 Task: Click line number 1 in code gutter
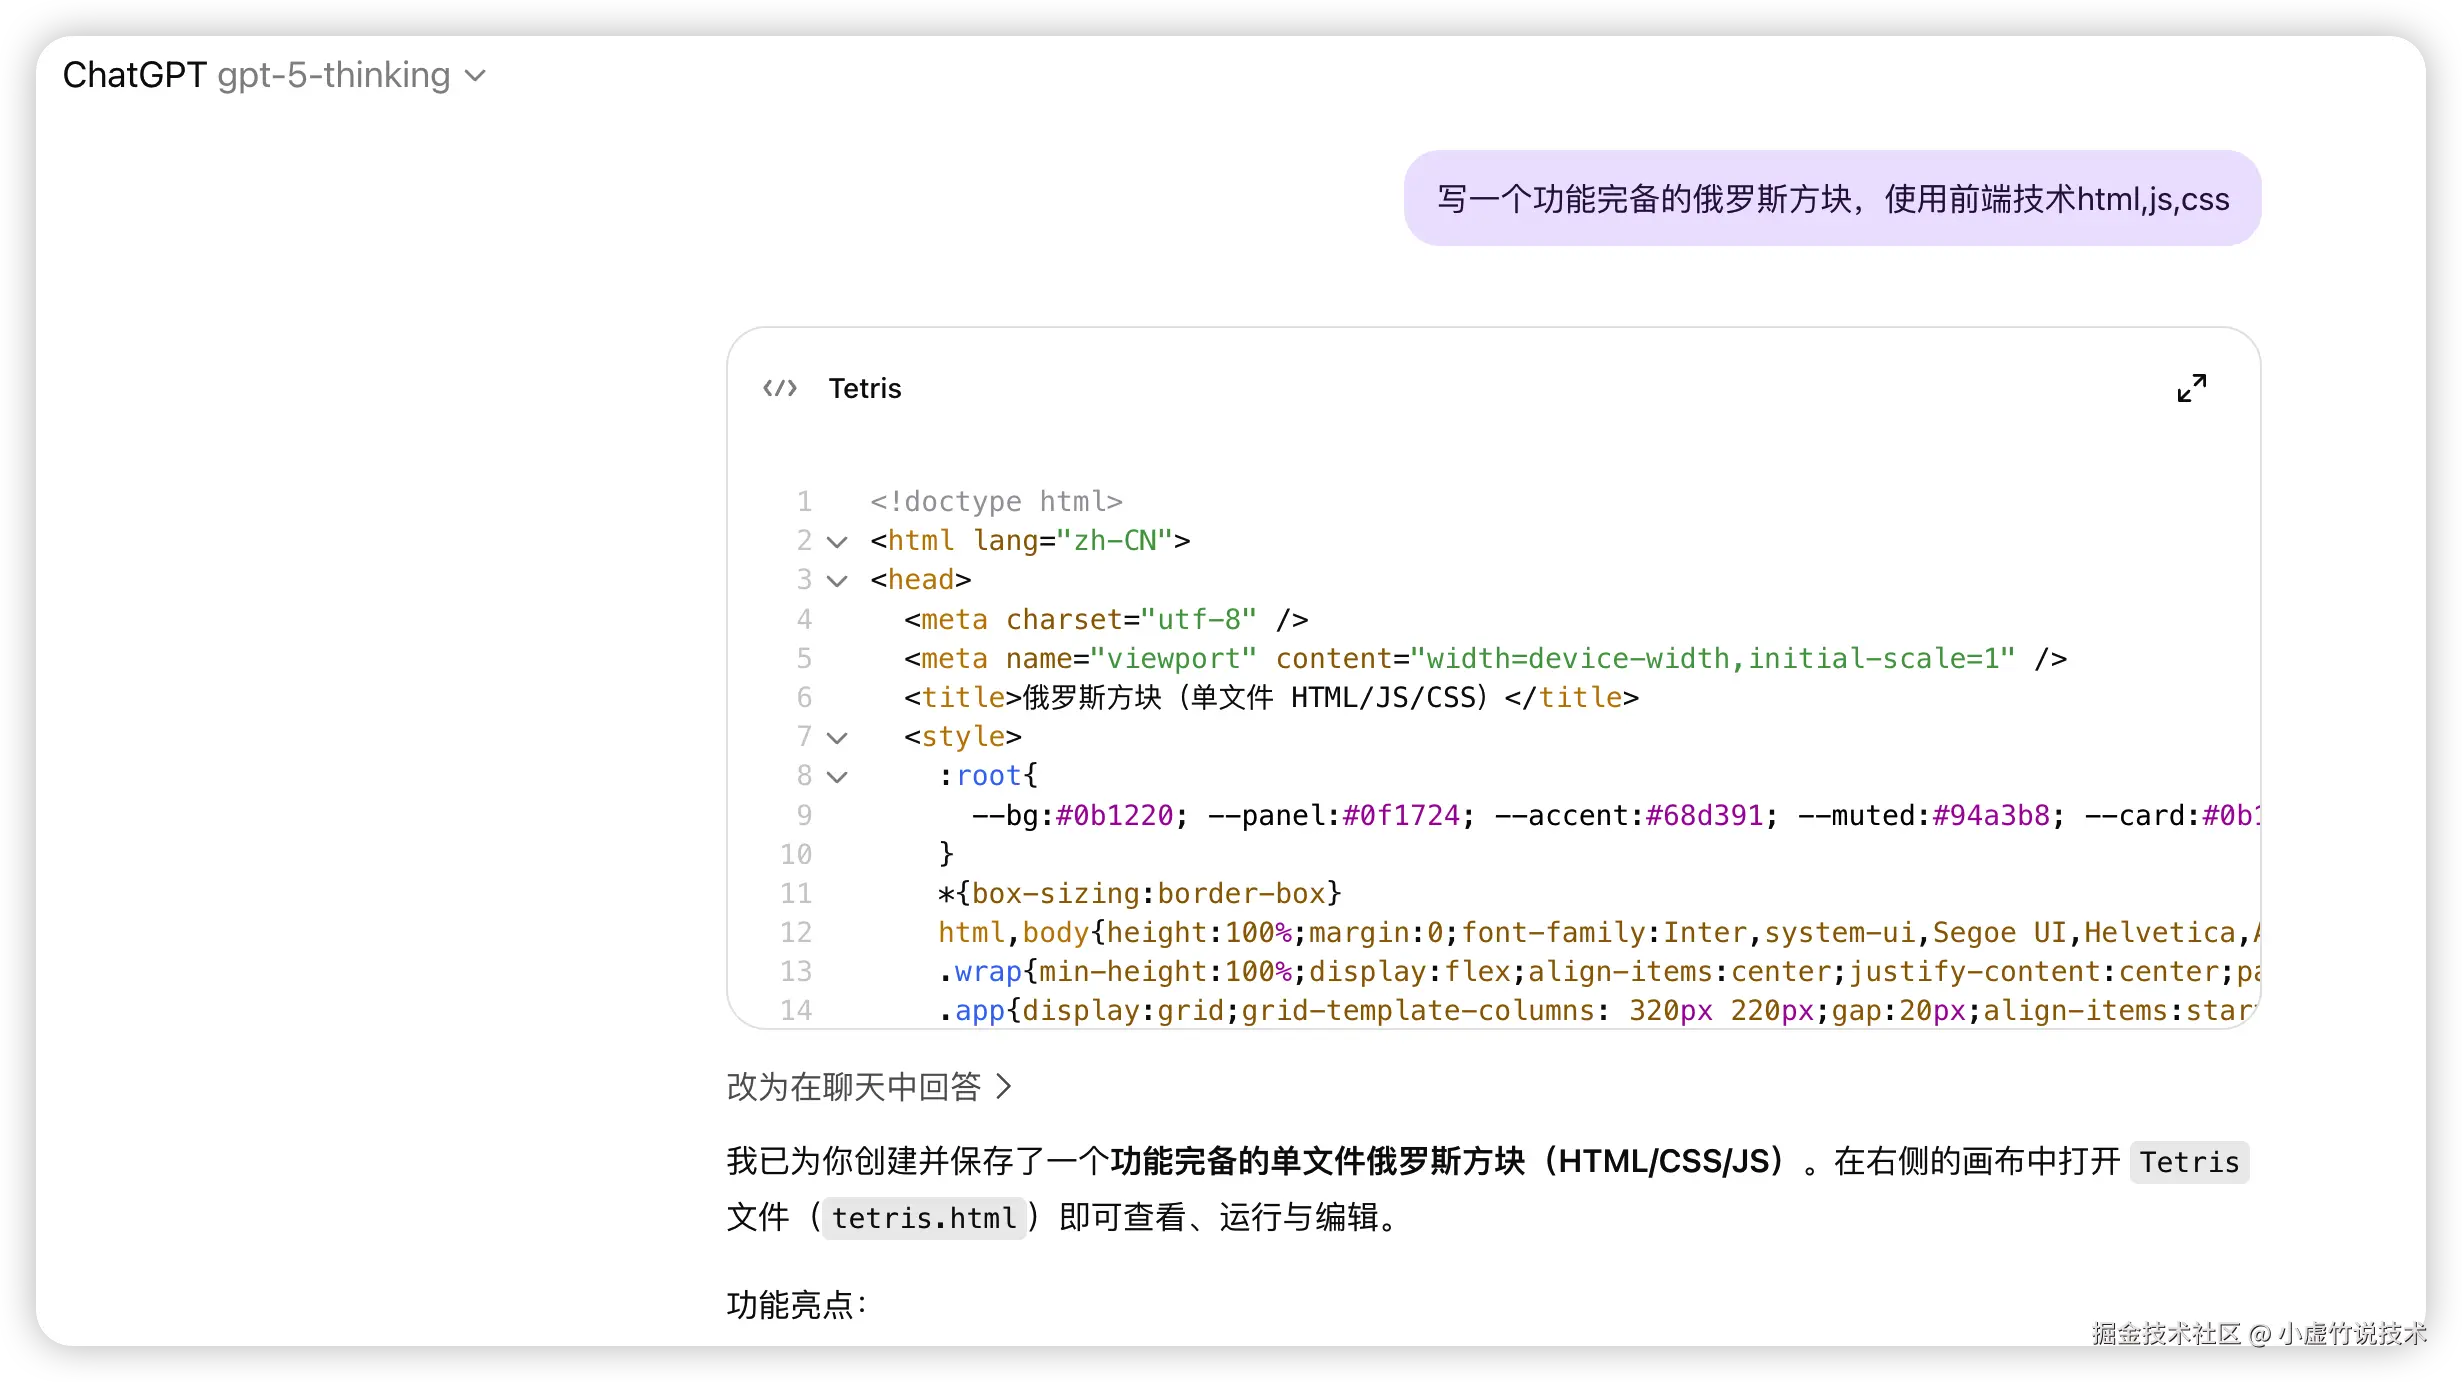804,501
